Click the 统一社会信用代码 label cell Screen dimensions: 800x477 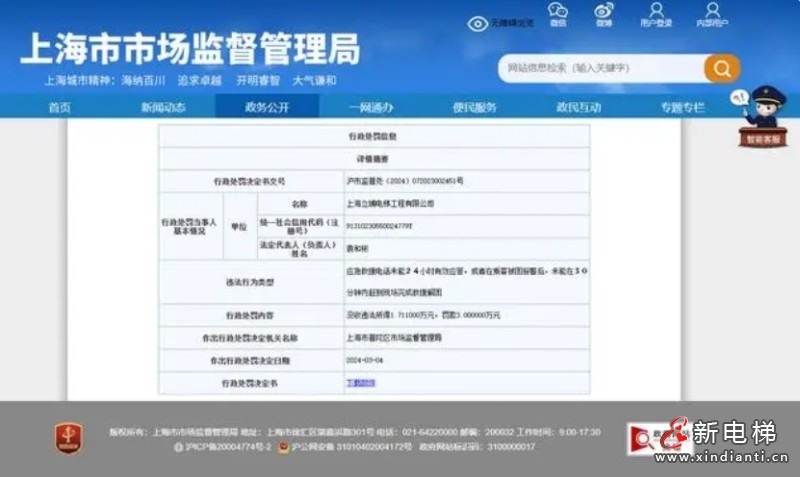coord(299,227)
